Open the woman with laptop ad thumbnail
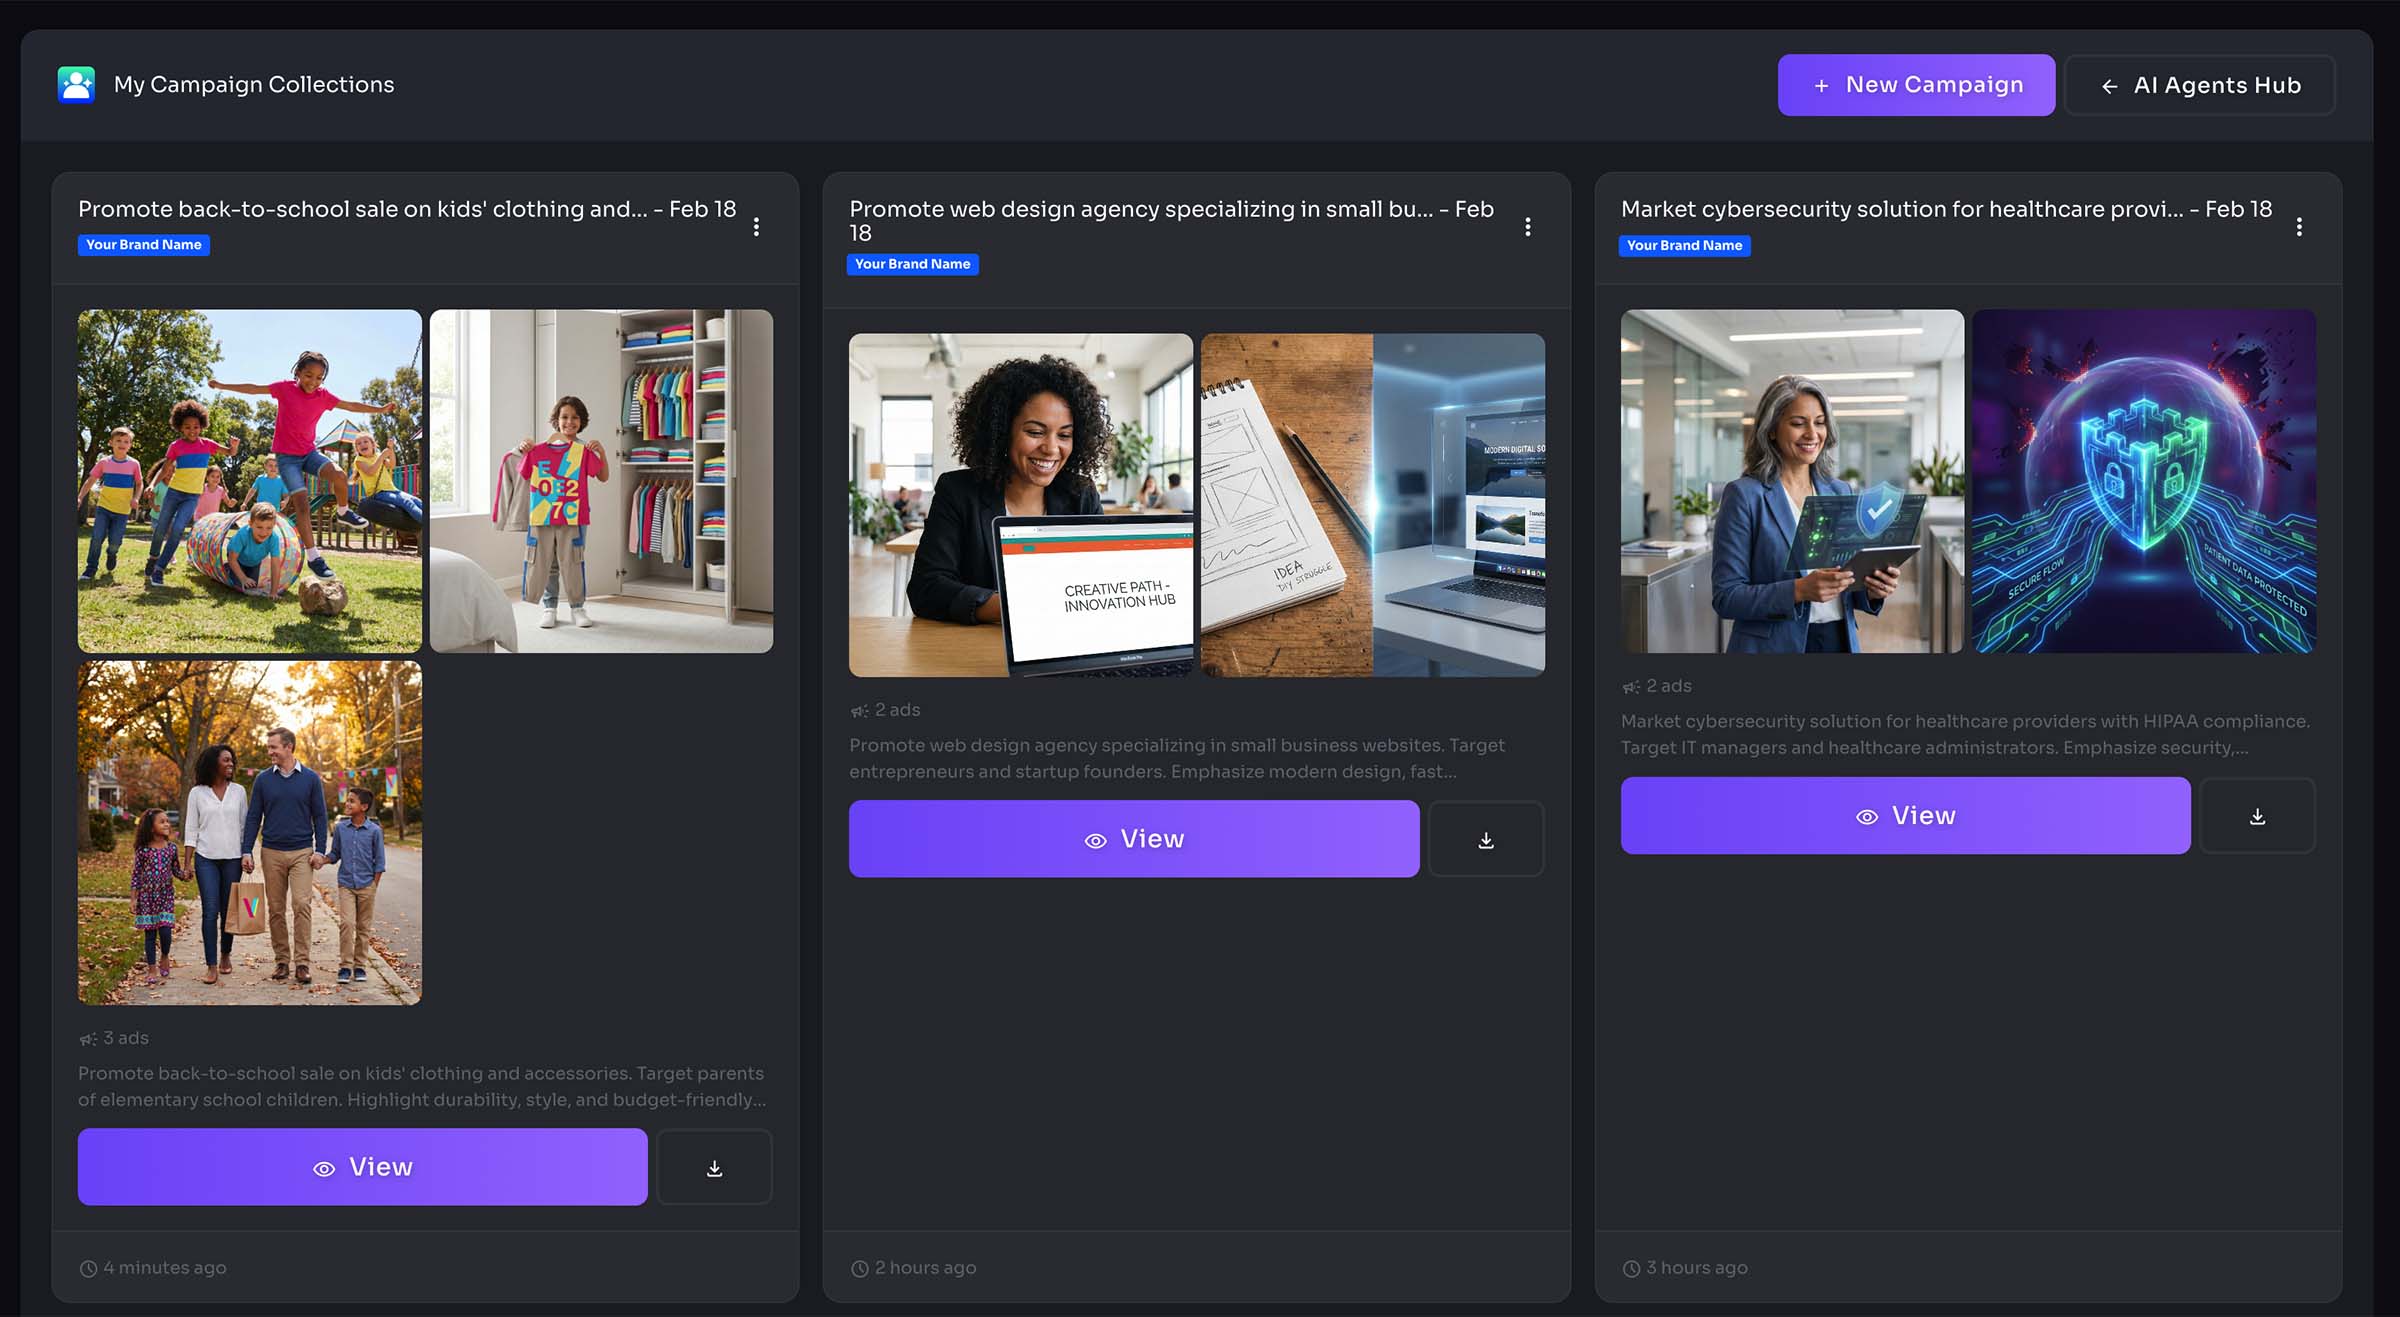Screen dimensions: 2400x1317 [x=1021, y=505]
